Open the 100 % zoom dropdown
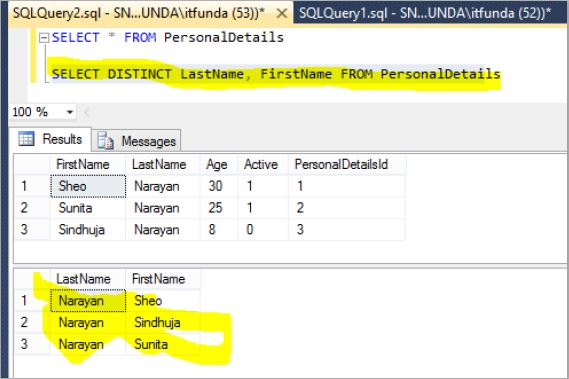This screenshot has height=379, width=569. pyautogui.click(x=70, y=112)
